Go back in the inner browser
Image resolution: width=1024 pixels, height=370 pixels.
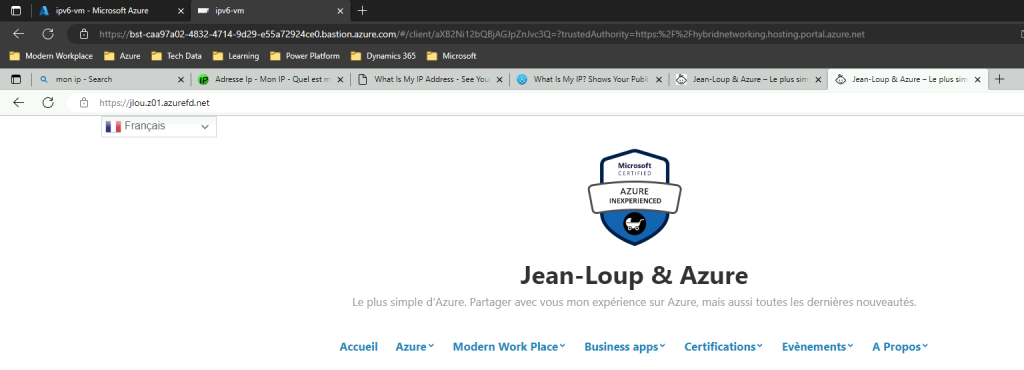pos(18,102)
